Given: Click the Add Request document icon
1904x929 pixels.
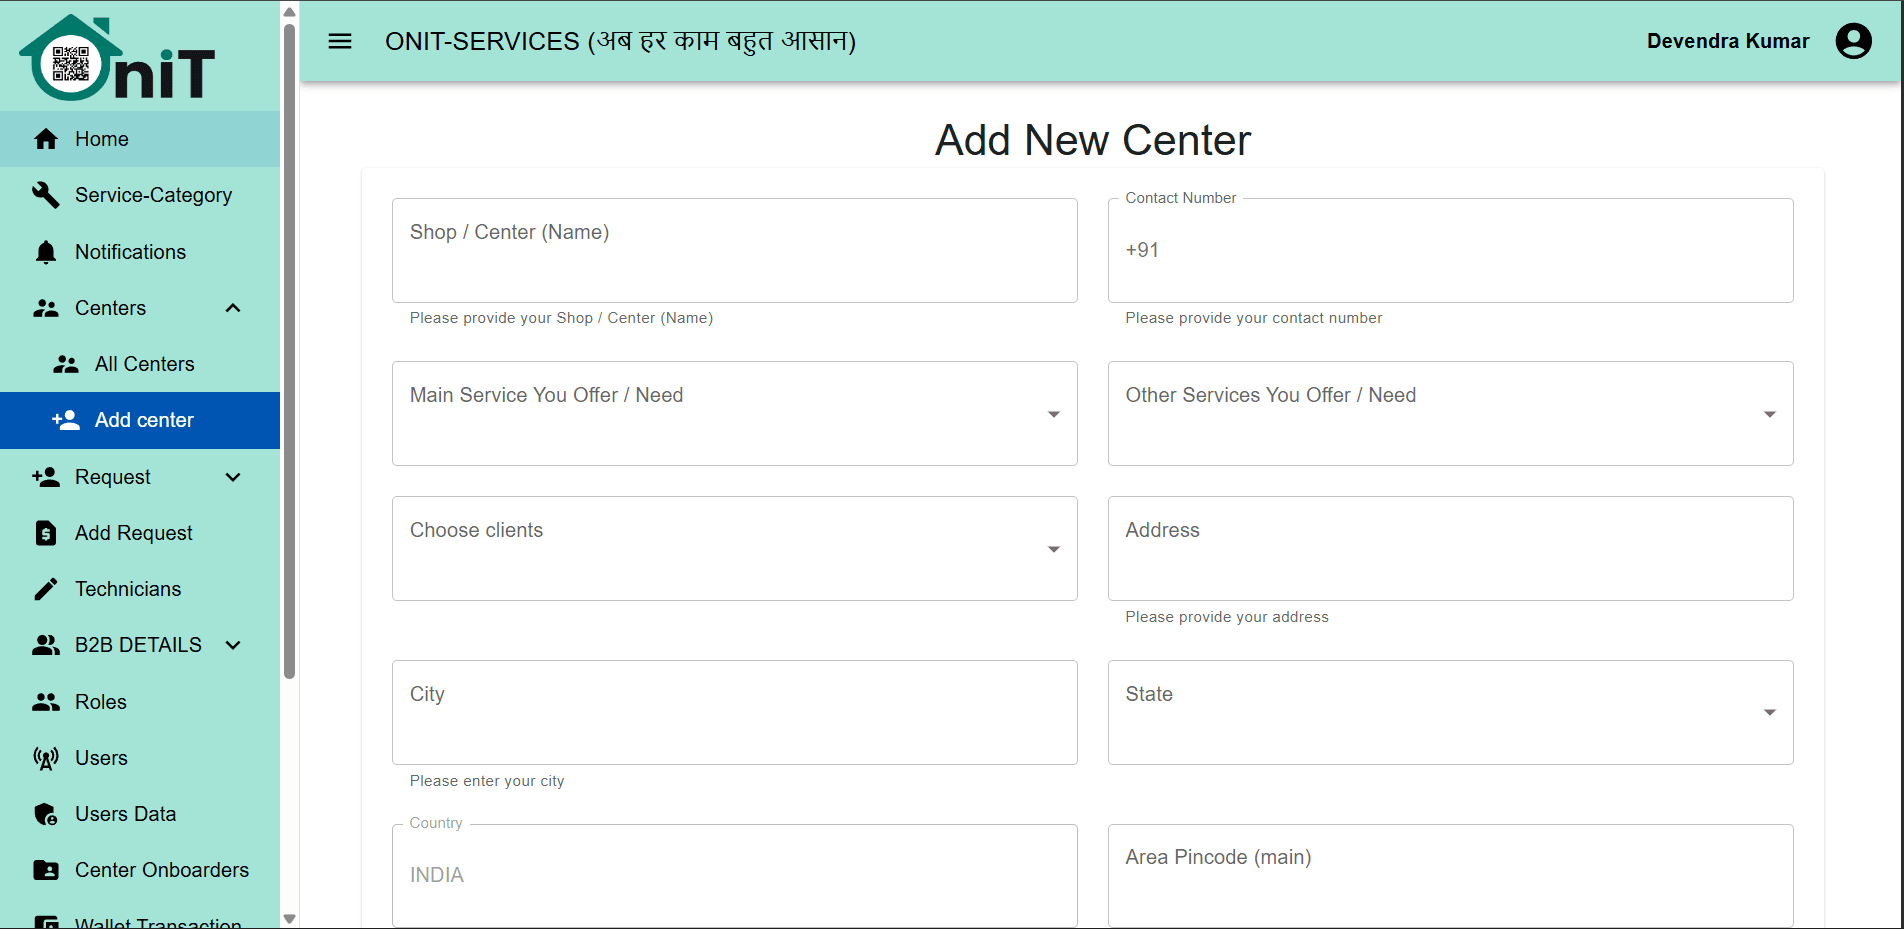Looking at the screenshot, I should click(x=46, y=533).
